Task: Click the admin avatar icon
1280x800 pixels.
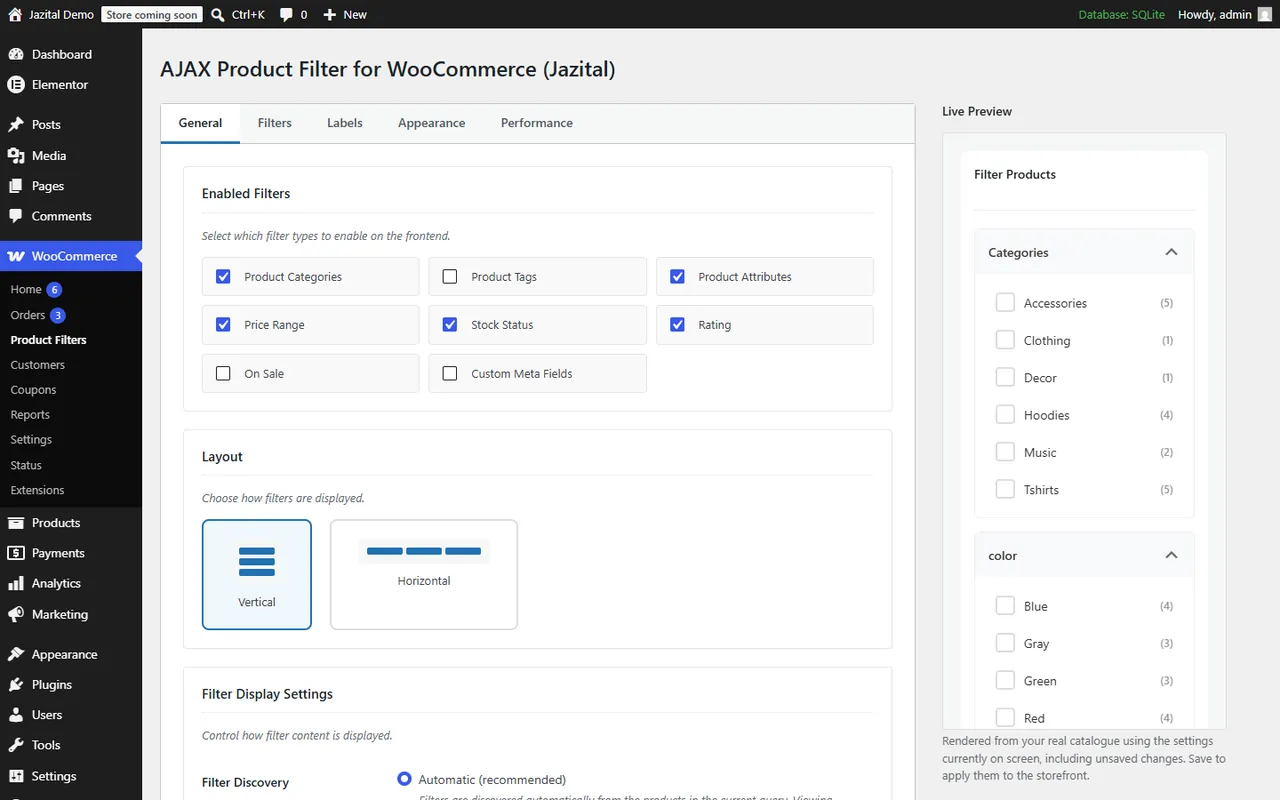Action: 1265,15
